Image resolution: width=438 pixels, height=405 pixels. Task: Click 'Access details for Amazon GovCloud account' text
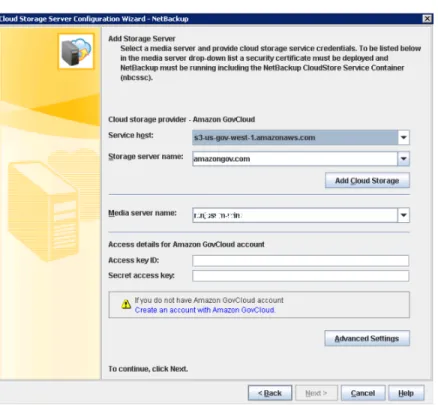tap(186, 244)
